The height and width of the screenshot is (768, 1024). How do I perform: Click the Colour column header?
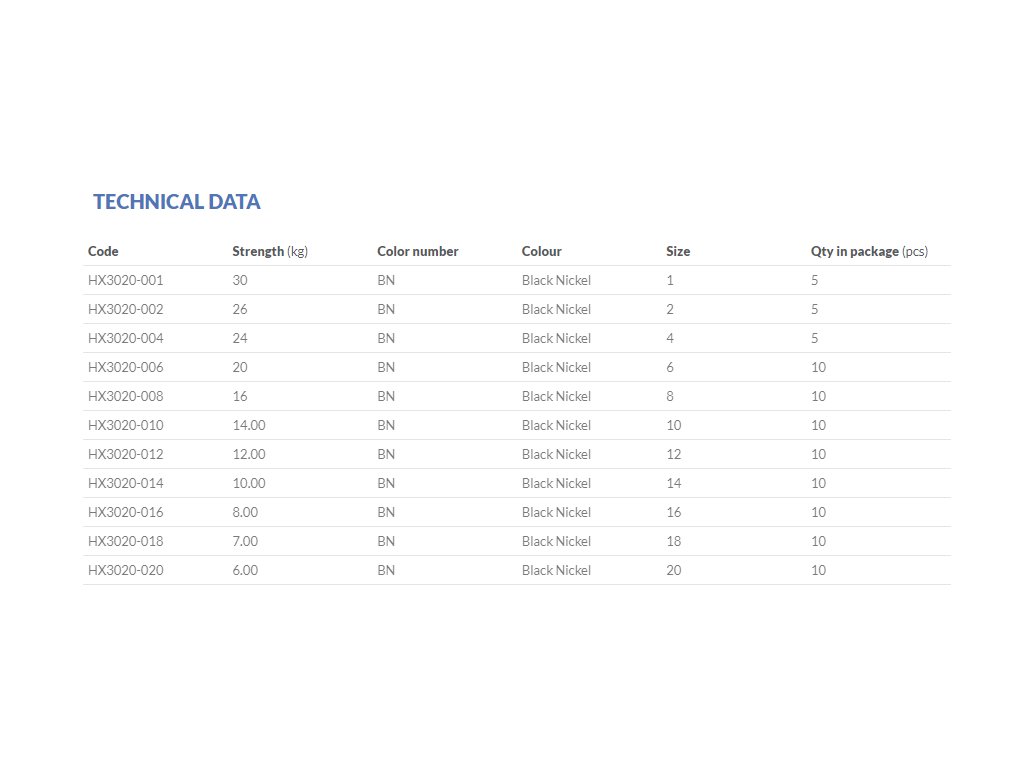pos(541,251)
